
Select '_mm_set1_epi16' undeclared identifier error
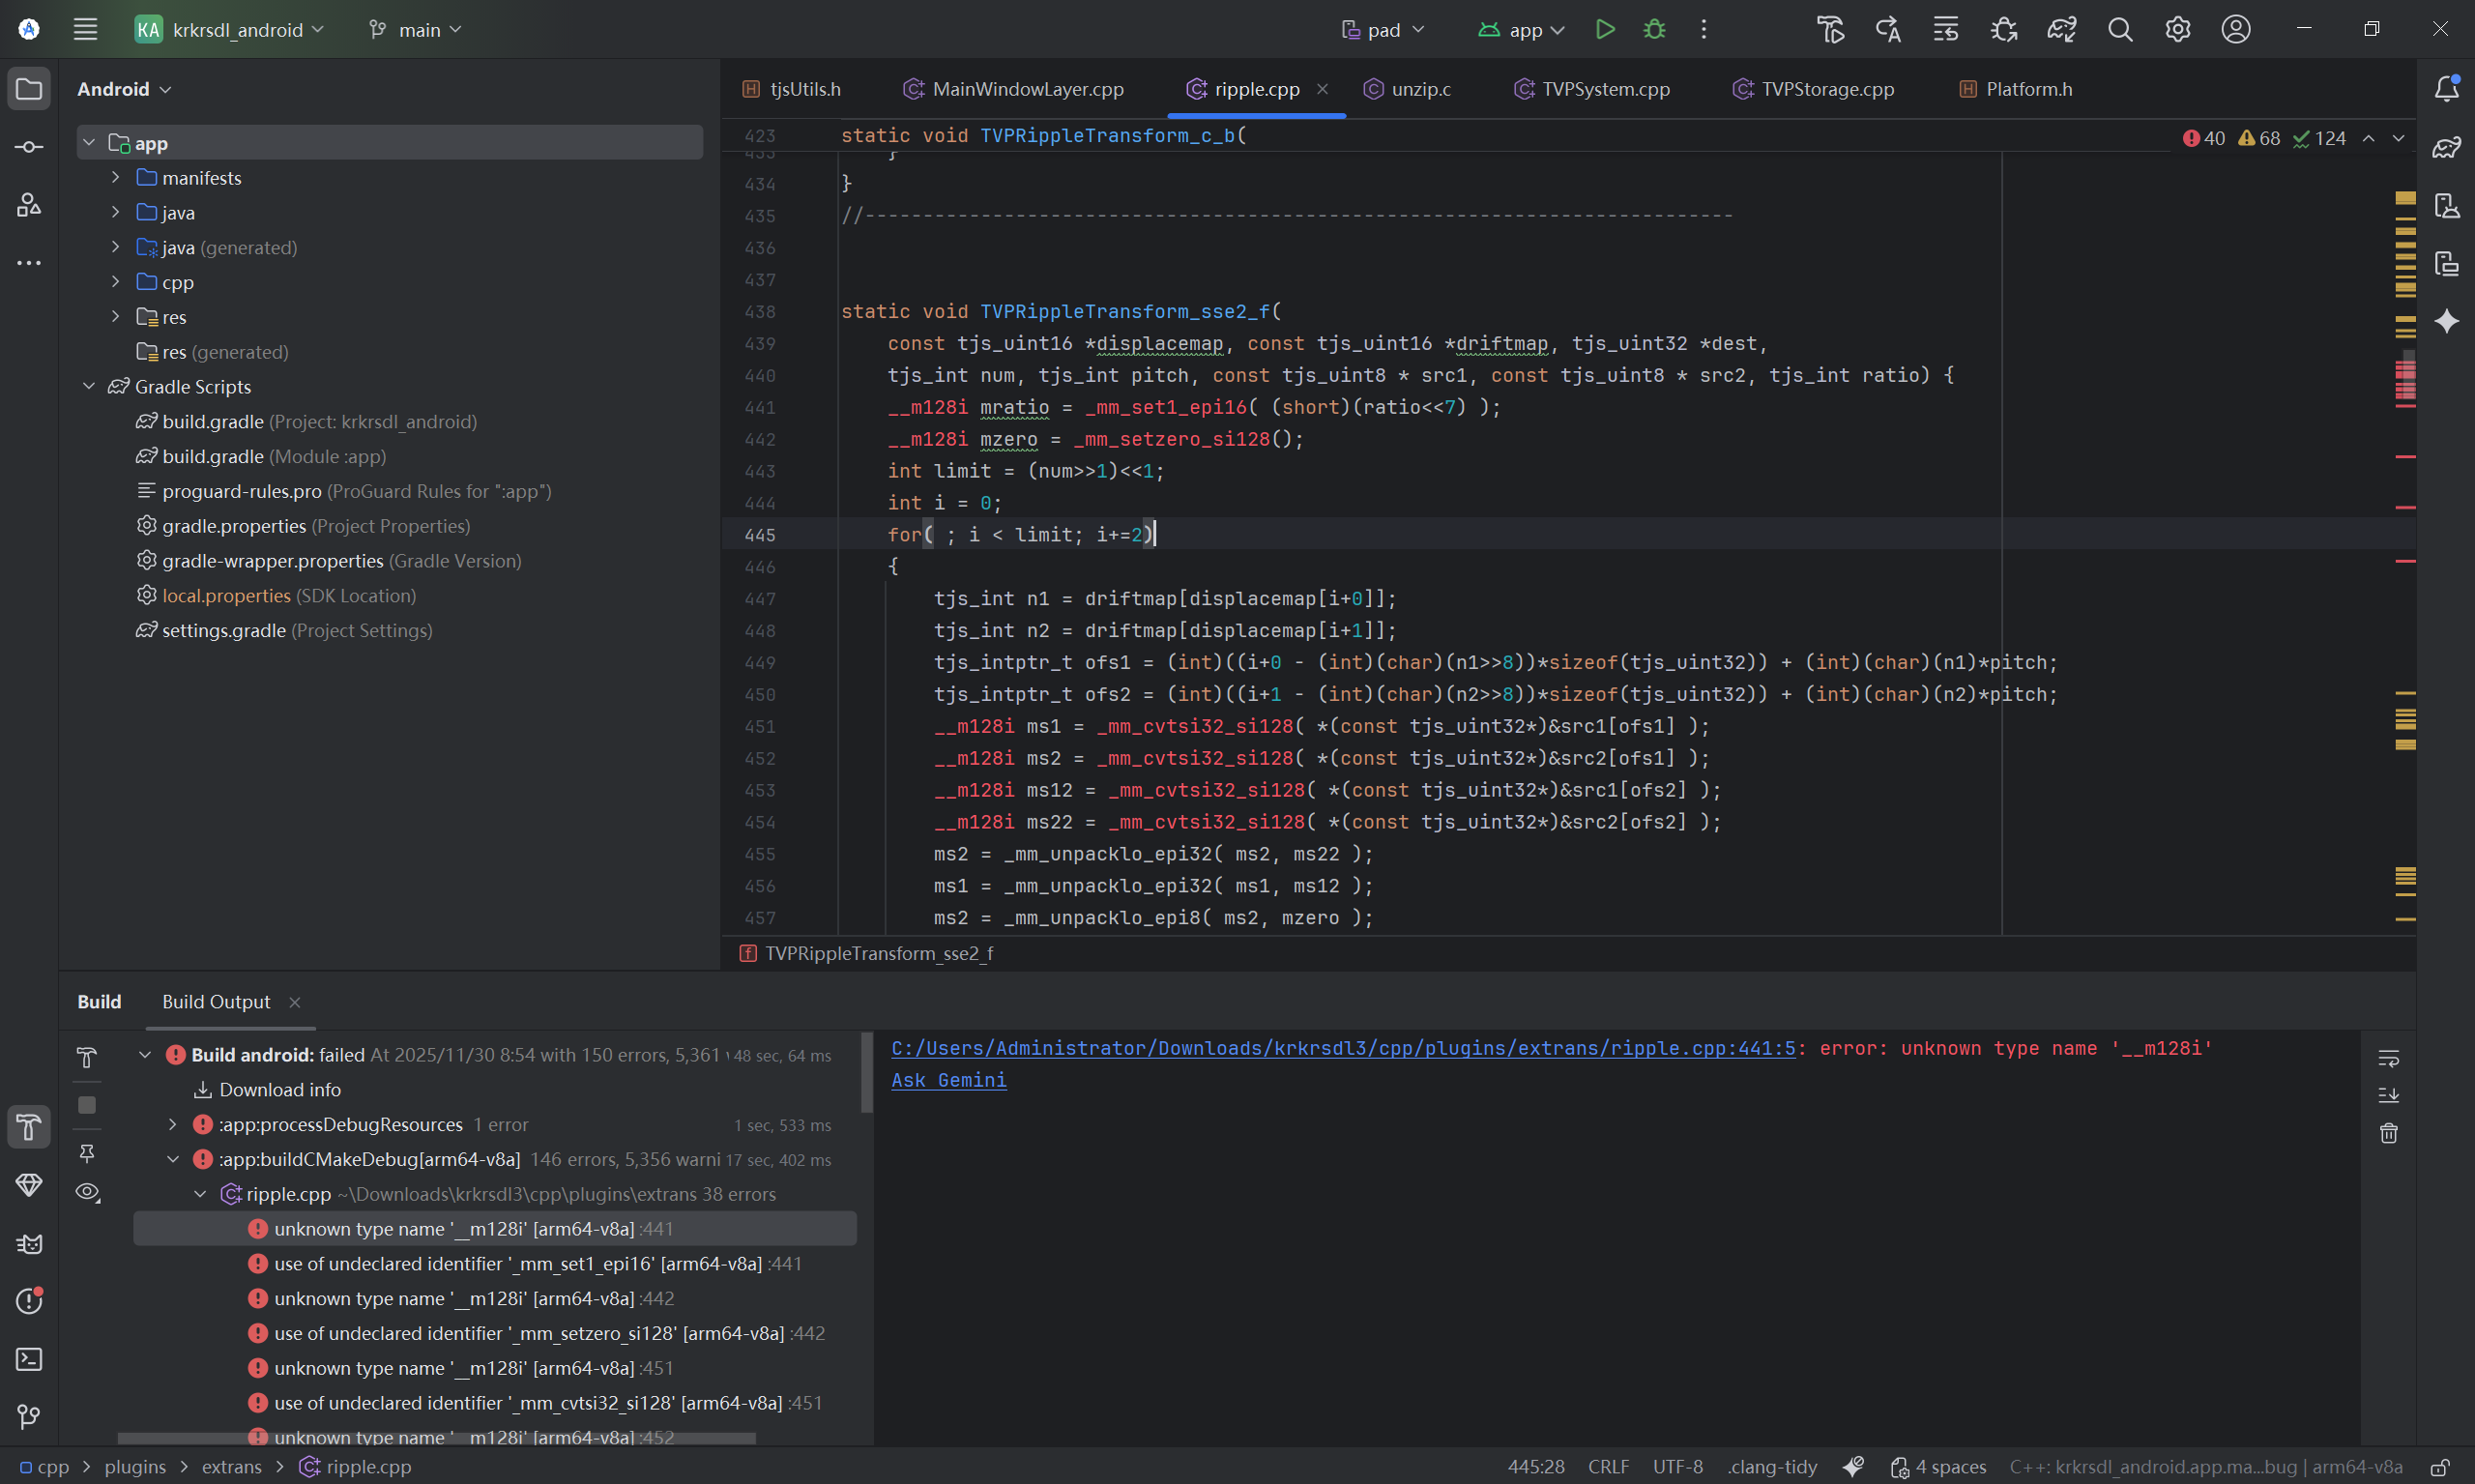[x=517, y=1264]
